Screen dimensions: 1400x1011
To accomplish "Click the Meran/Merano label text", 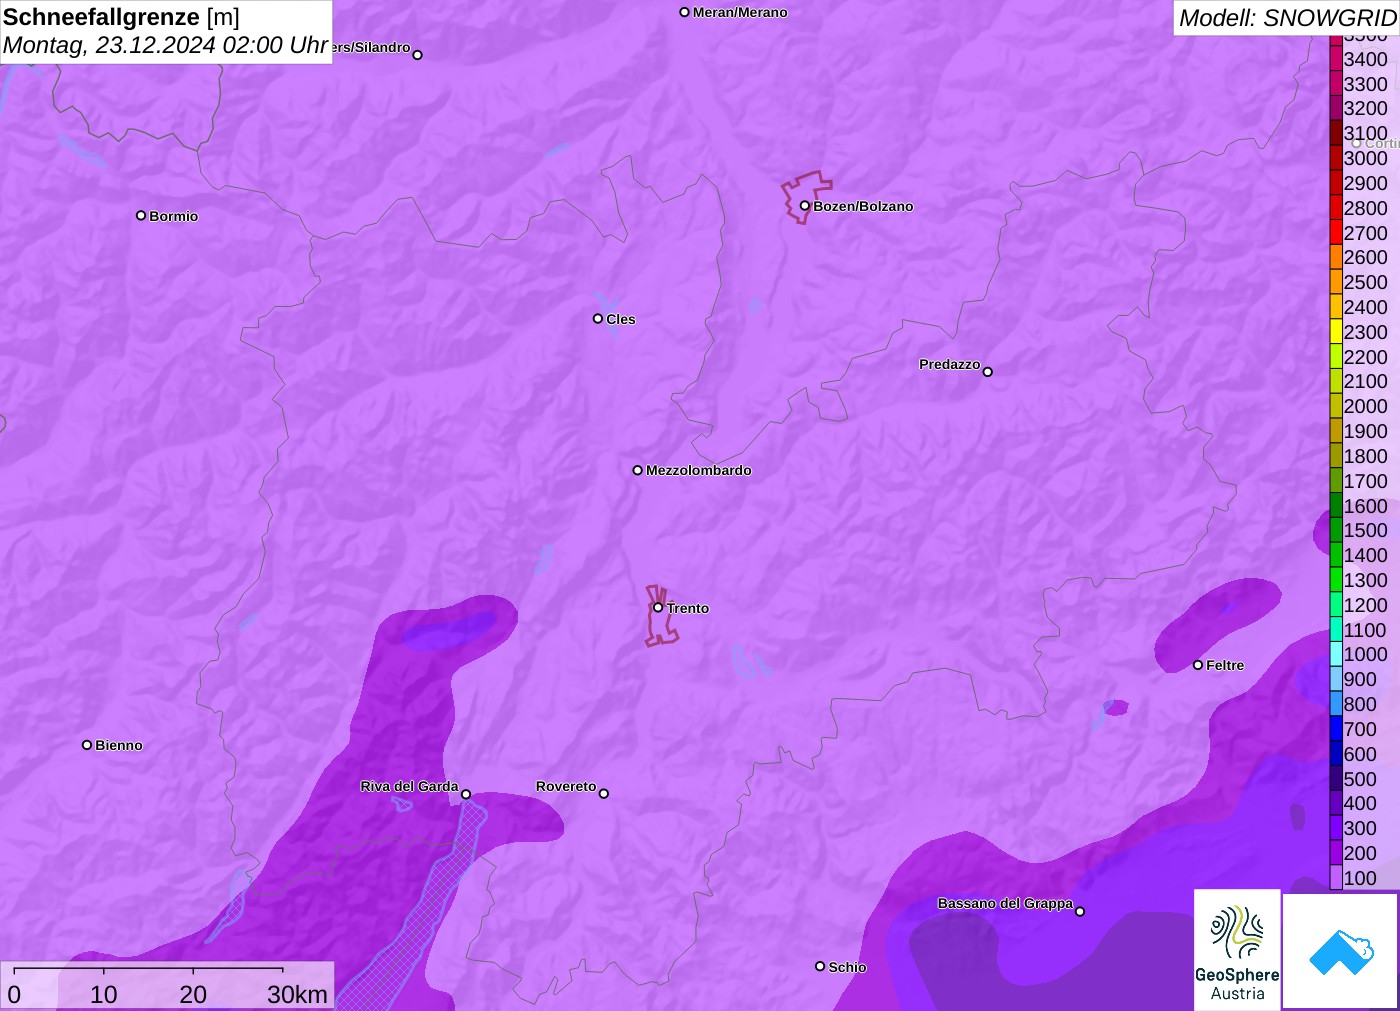I will pyautogui.click(x=740, y=12).
